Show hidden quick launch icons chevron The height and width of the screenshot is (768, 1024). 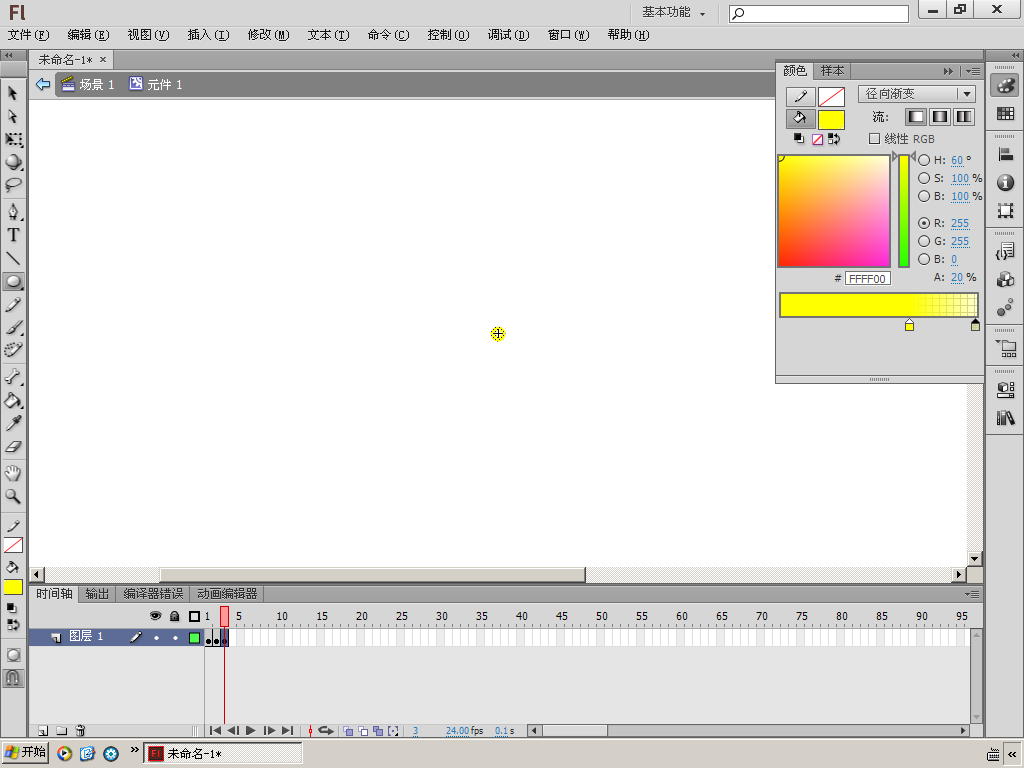point(135,750)
